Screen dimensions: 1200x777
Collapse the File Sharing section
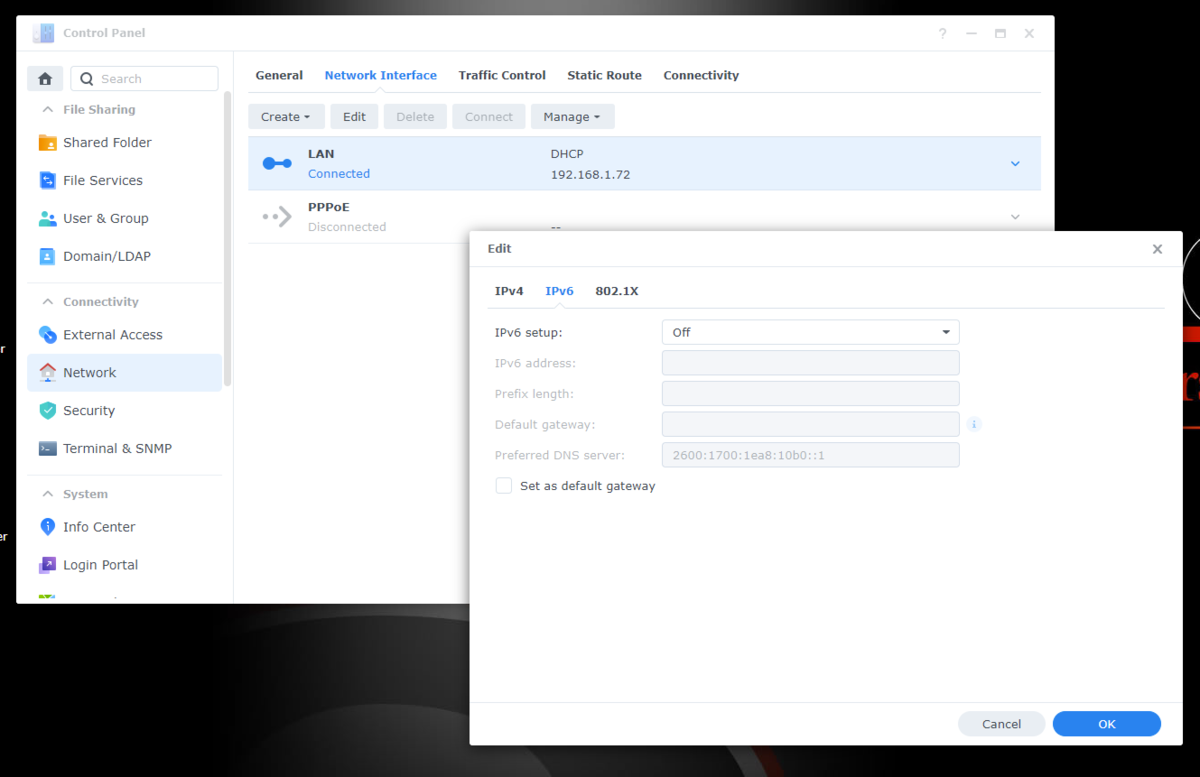pos(46,110)
